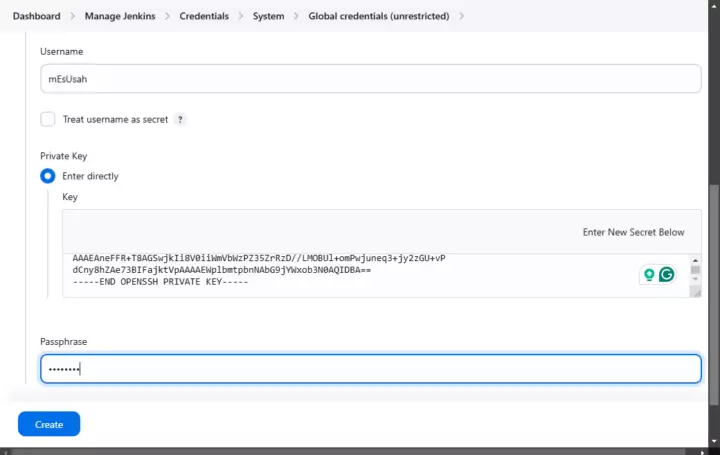Click the green lightbulb extension icon
720x455 pixels.
tap(649, 275)
